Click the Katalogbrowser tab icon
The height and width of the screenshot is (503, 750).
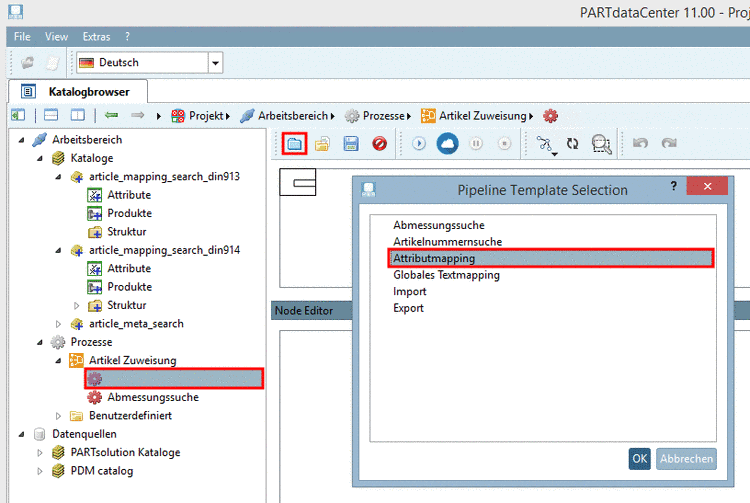(x=28, y=91)
